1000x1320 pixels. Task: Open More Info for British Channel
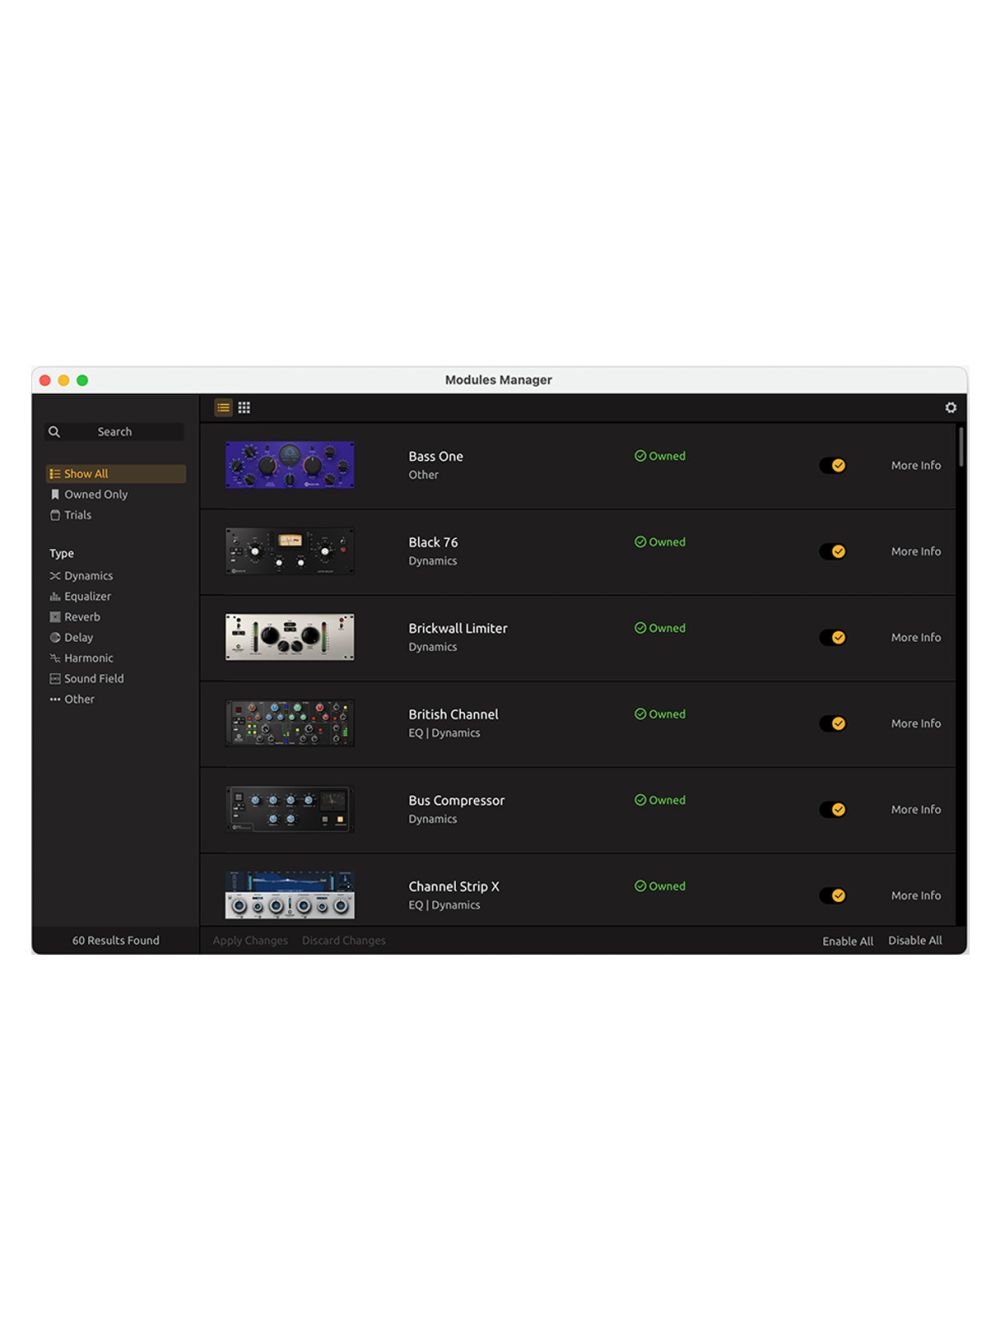pyautogui.click(x=915, y=723)
